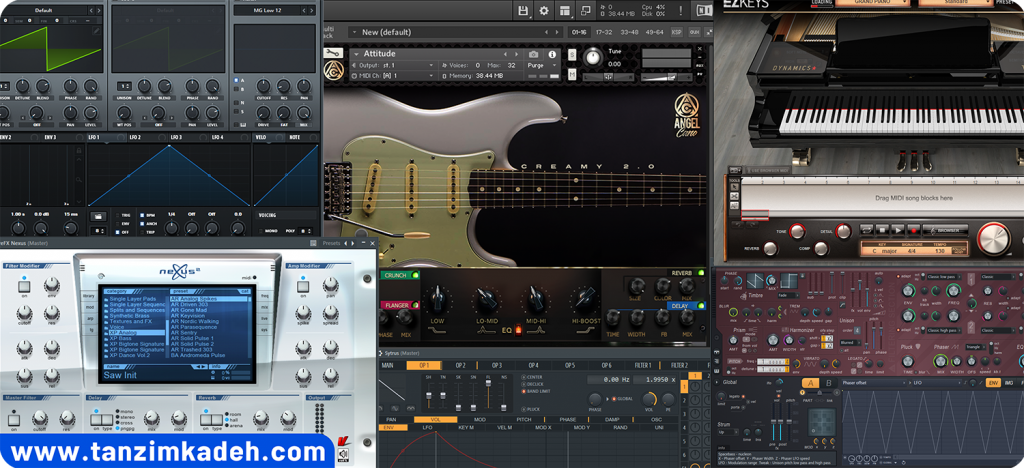Open the Purge dropdown
Screen dimensions: 1024x468
pos(542,65)
